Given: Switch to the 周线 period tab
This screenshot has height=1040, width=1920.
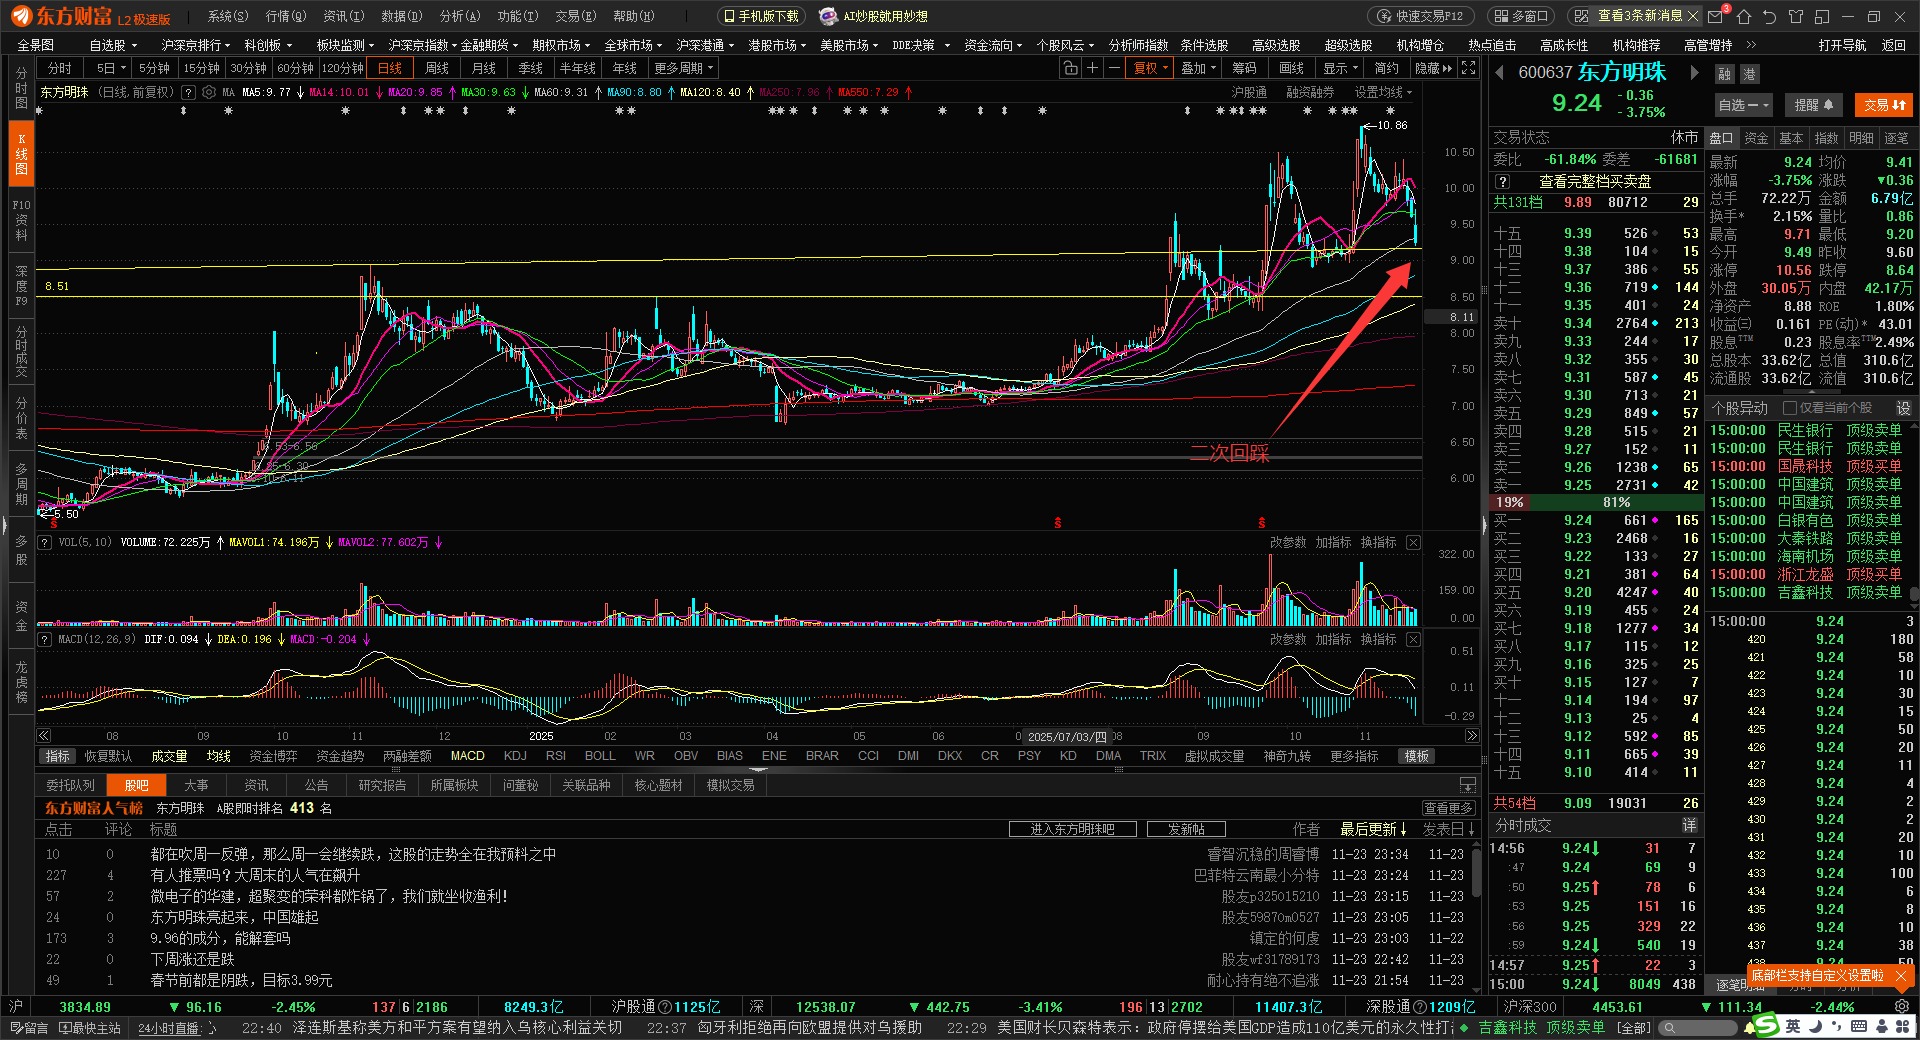Looking at the screenshot, I should click(436, 68).
